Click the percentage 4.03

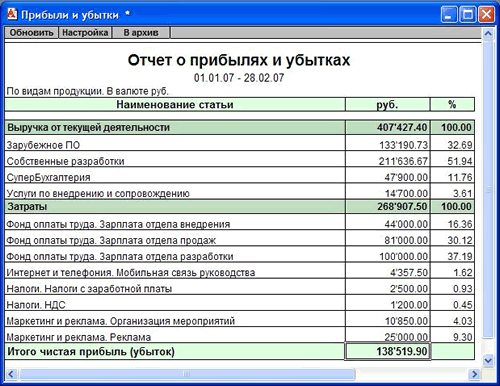pos(463,321)
